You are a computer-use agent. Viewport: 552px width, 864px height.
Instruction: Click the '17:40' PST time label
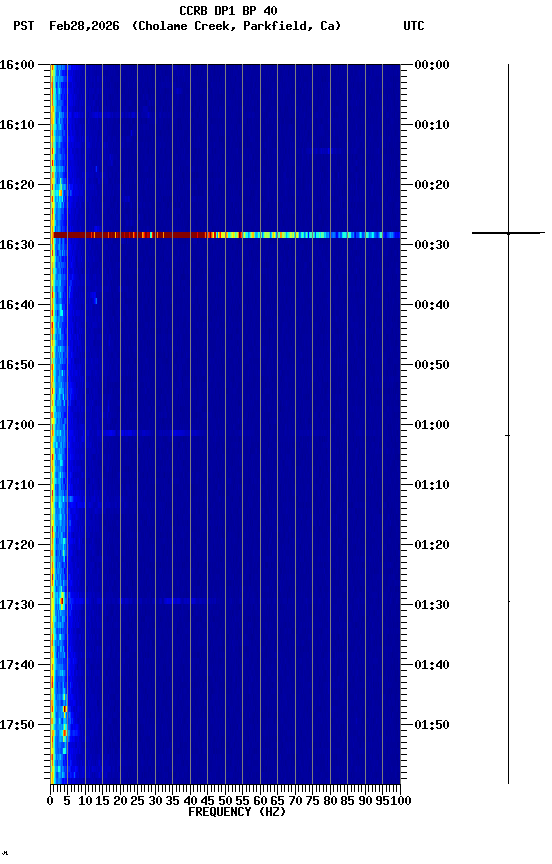17,665
